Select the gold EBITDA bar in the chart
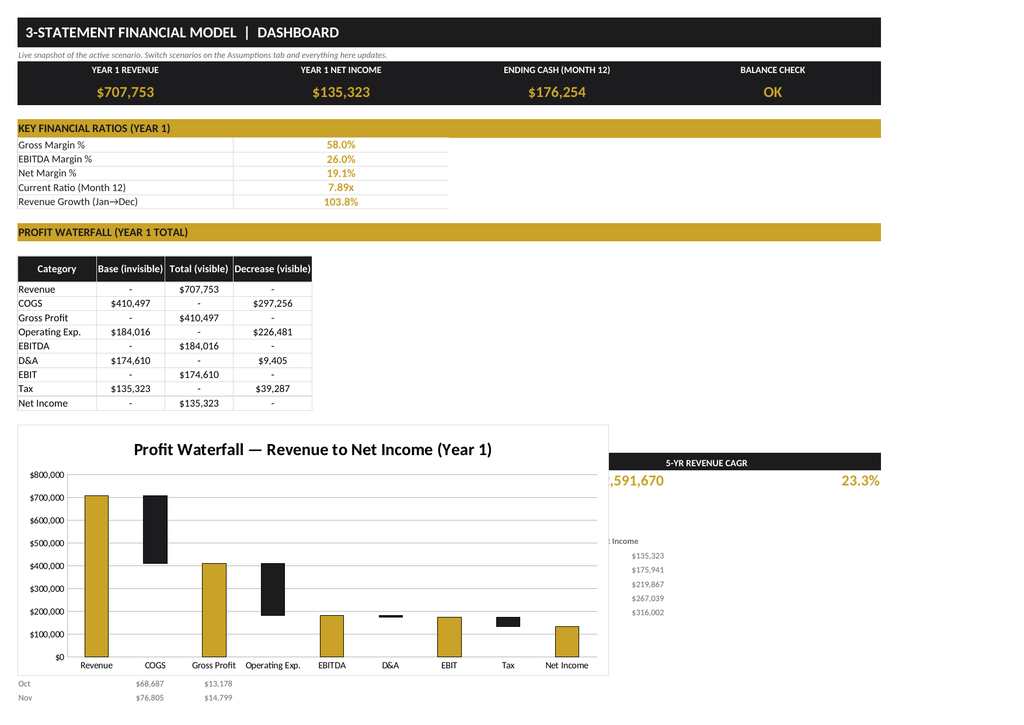This screenshot has height=725, width=1024. [x=332, y=636]
